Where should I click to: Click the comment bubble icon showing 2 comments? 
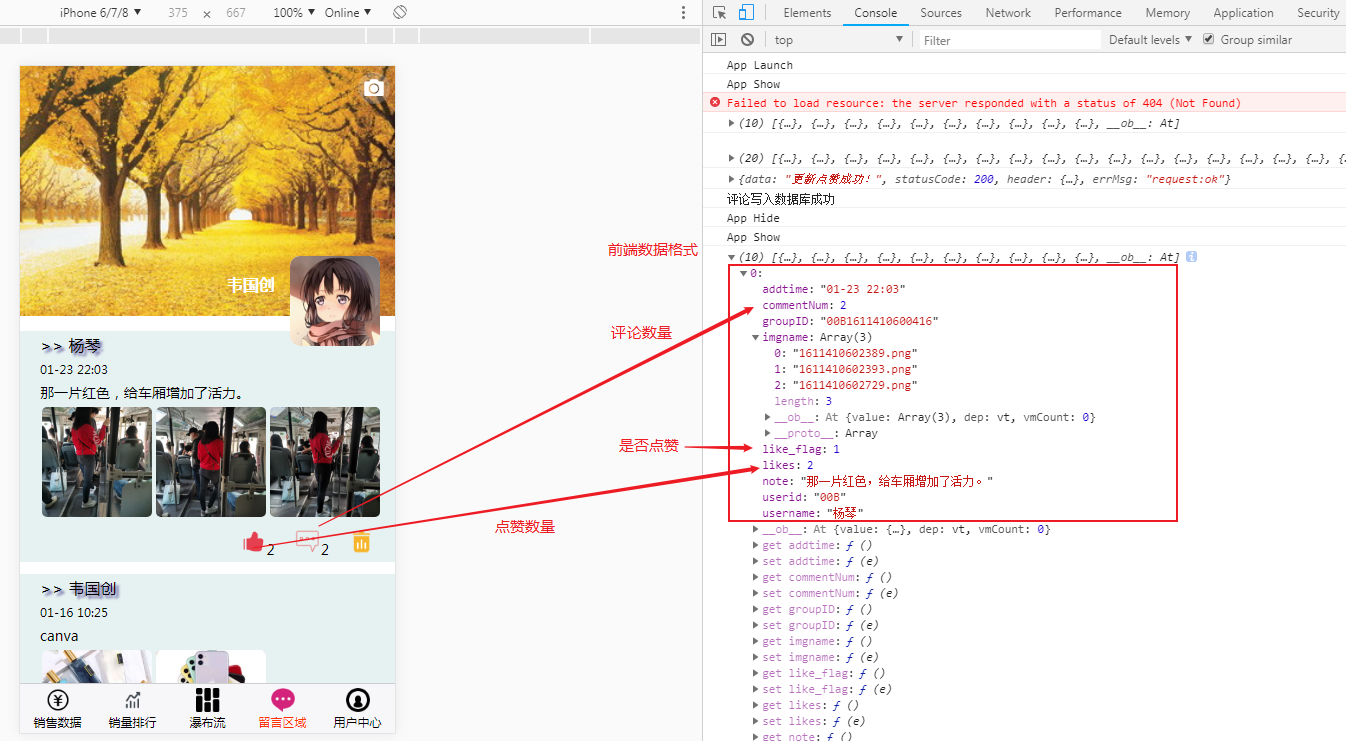[x=309, y=541]
